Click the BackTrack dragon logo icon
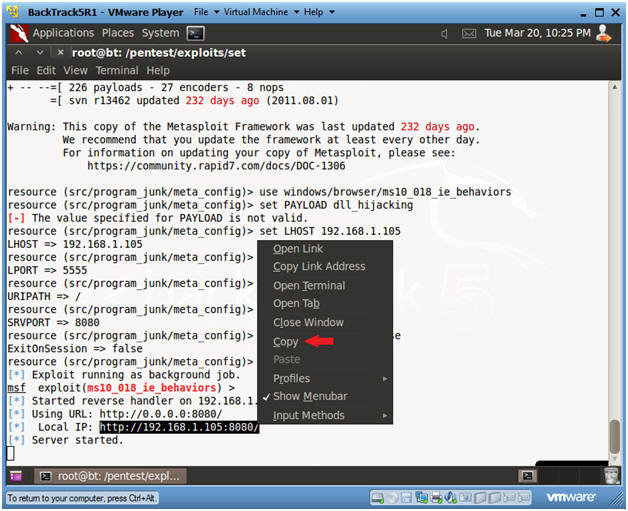This screenshot has height=511, width=628. pos(19,33)
